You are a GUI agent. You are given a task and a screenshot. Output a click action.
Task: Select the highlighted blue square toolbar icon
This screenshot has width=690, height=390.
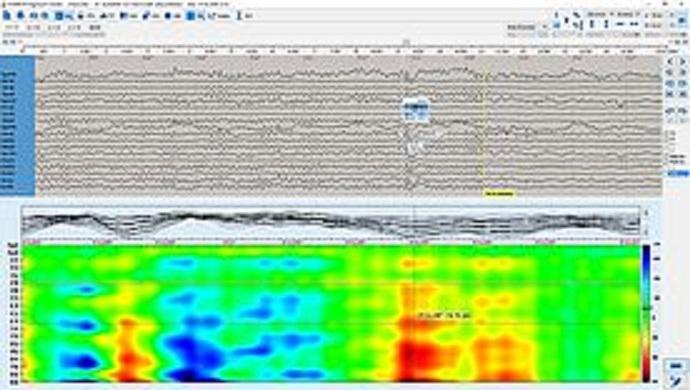[59, 16]
